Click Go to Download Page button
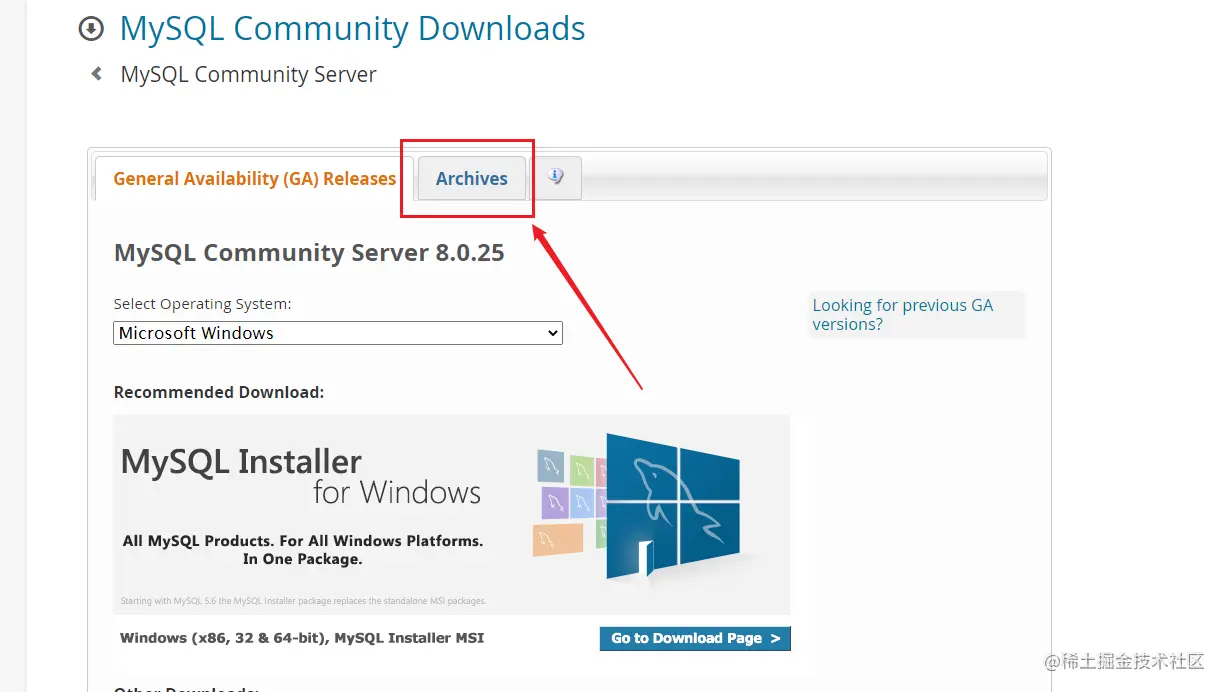The height and width of the screenshot is (692, 1225). point(695,638)
